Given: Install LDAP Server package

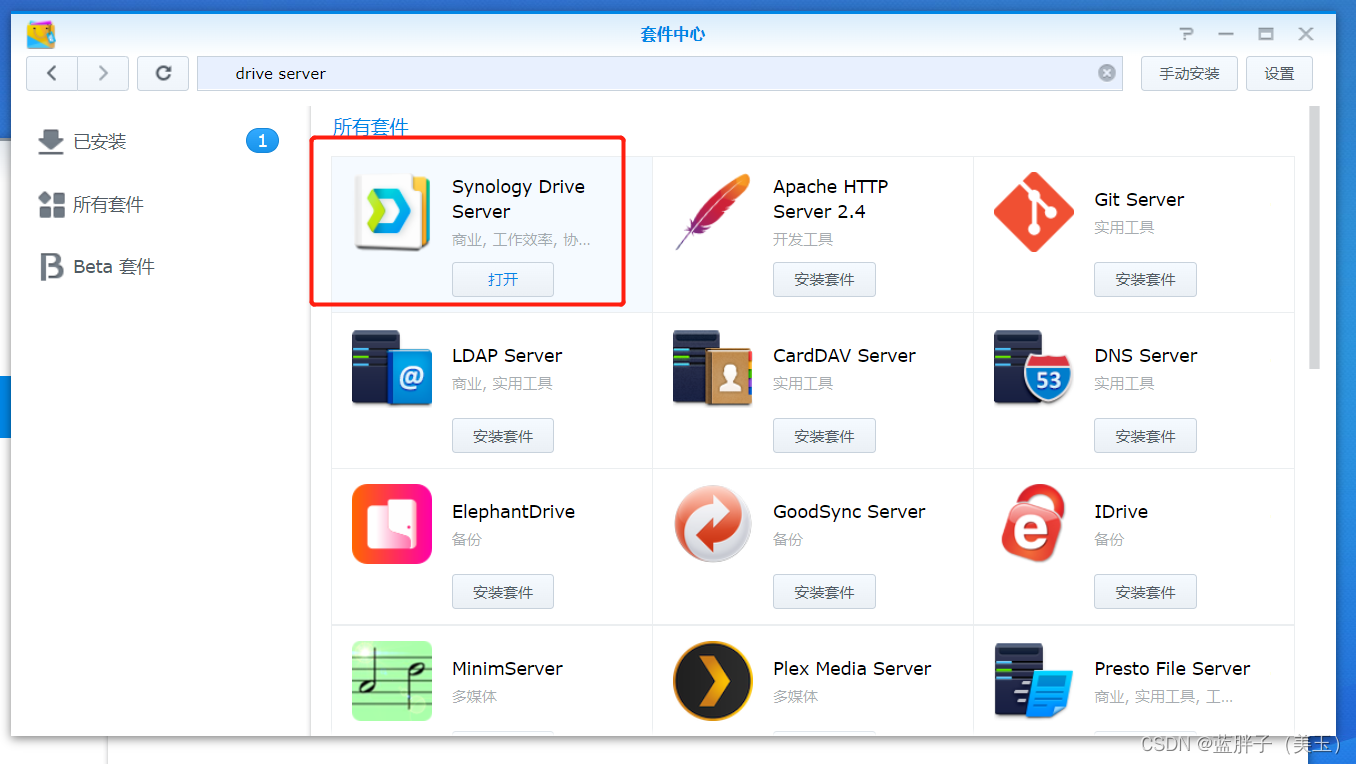Looking at the screenshot, I should [x=503, y=436].
